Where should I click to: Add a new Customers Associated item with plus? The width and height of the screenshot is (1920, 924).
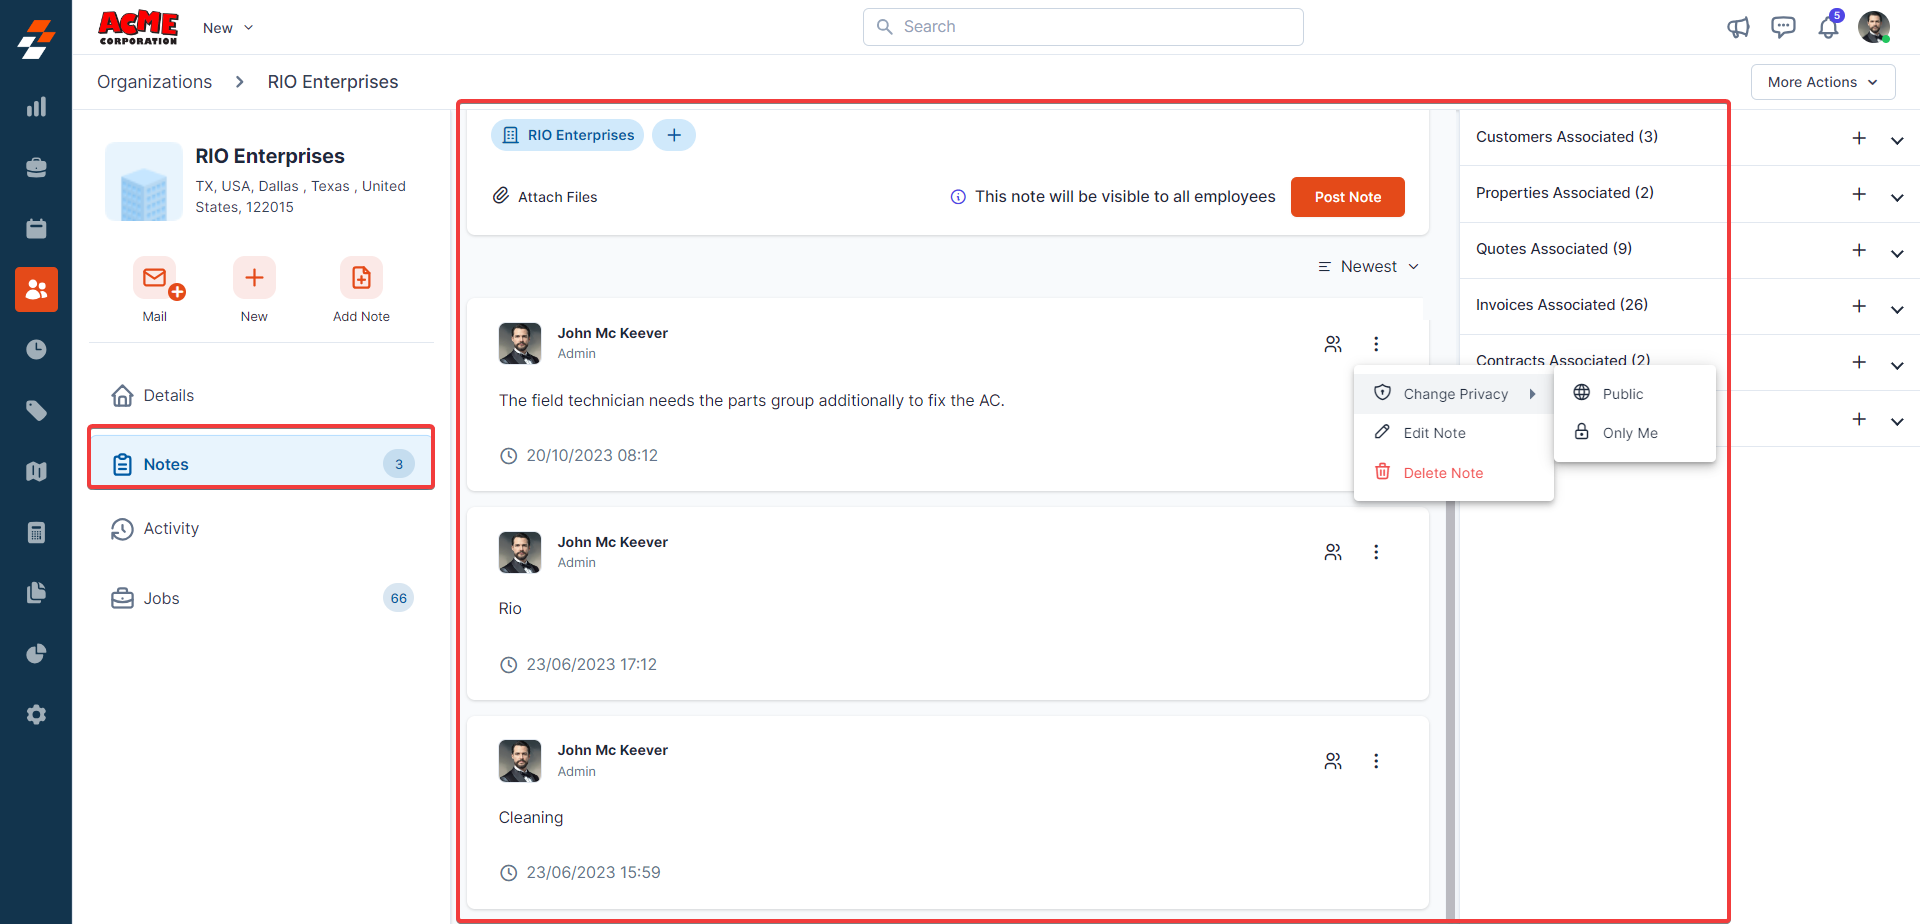(x=1859, y=138)
